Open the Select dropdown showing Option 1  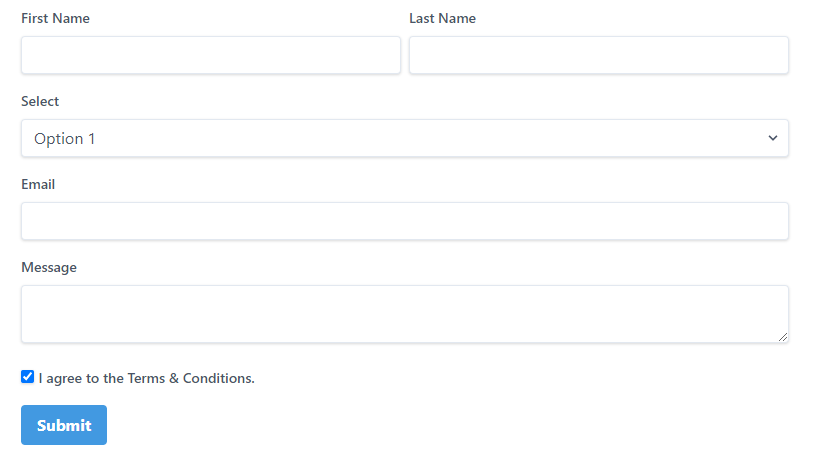[x=405, y=138]
